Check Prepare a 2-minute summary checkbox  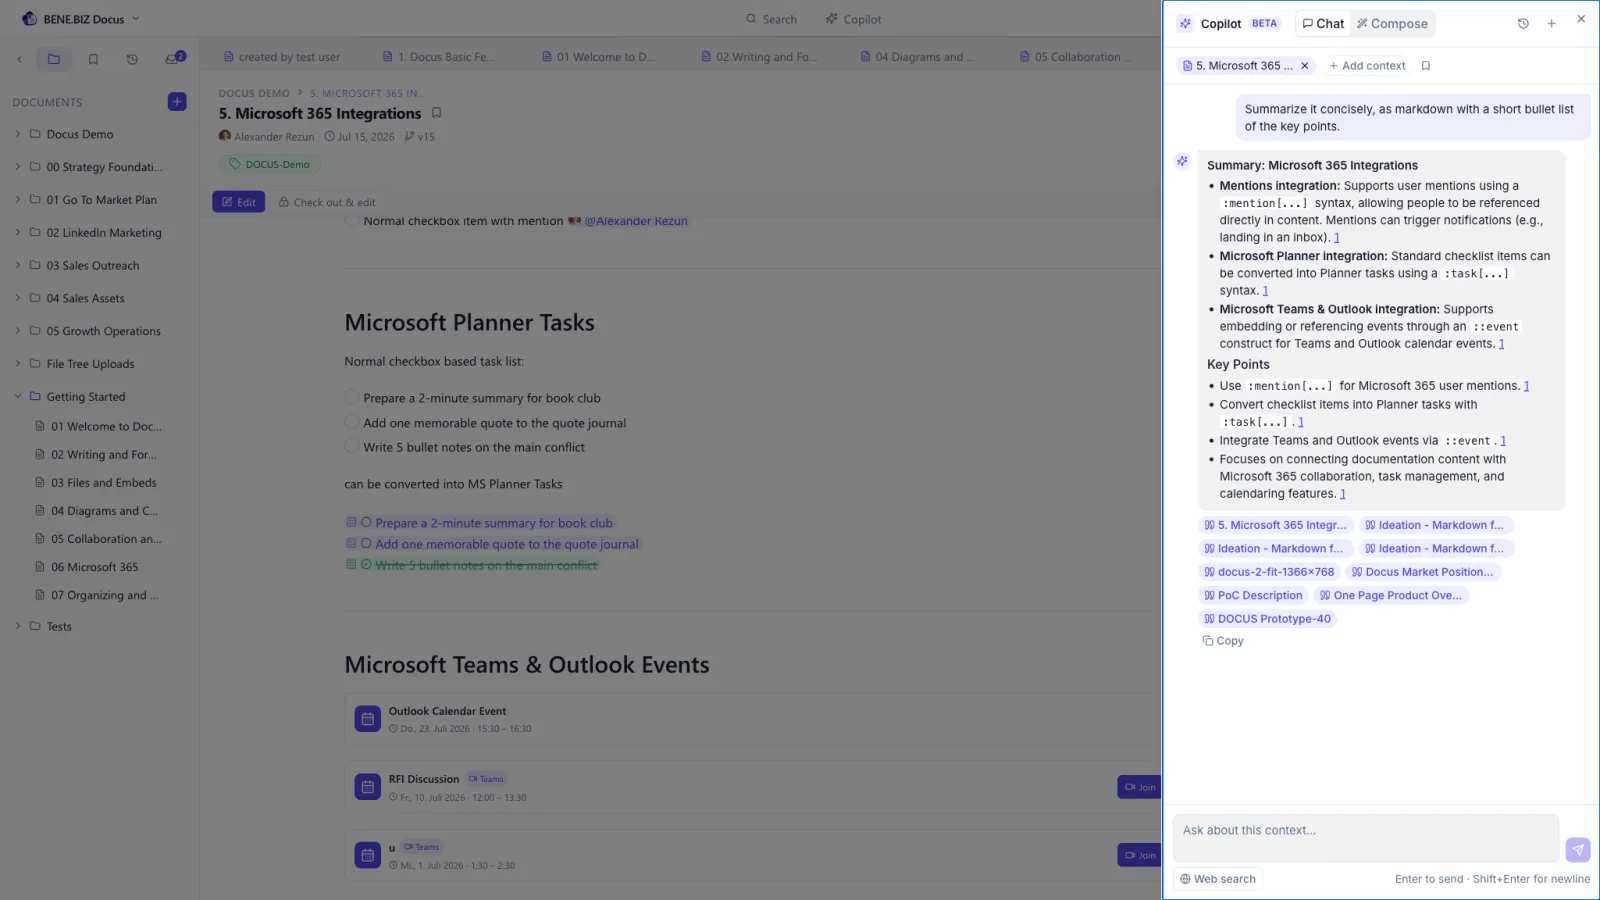tap(352, 398)
